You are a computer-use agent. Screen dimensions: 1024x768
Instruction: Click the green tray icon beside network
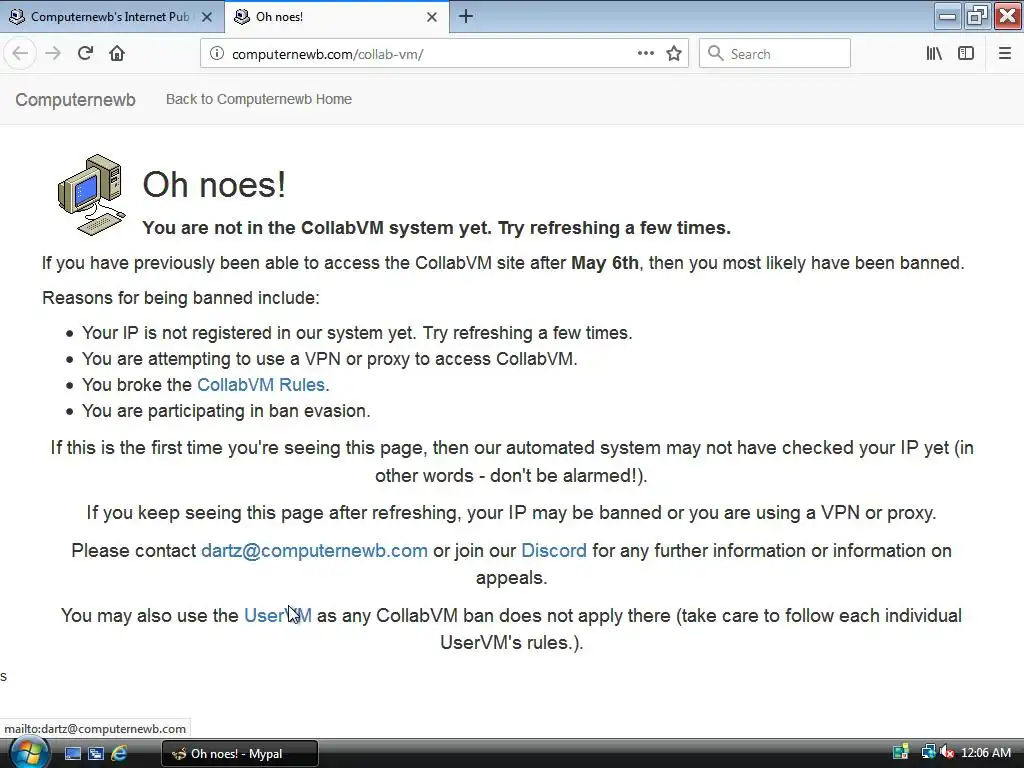(901, 752)
